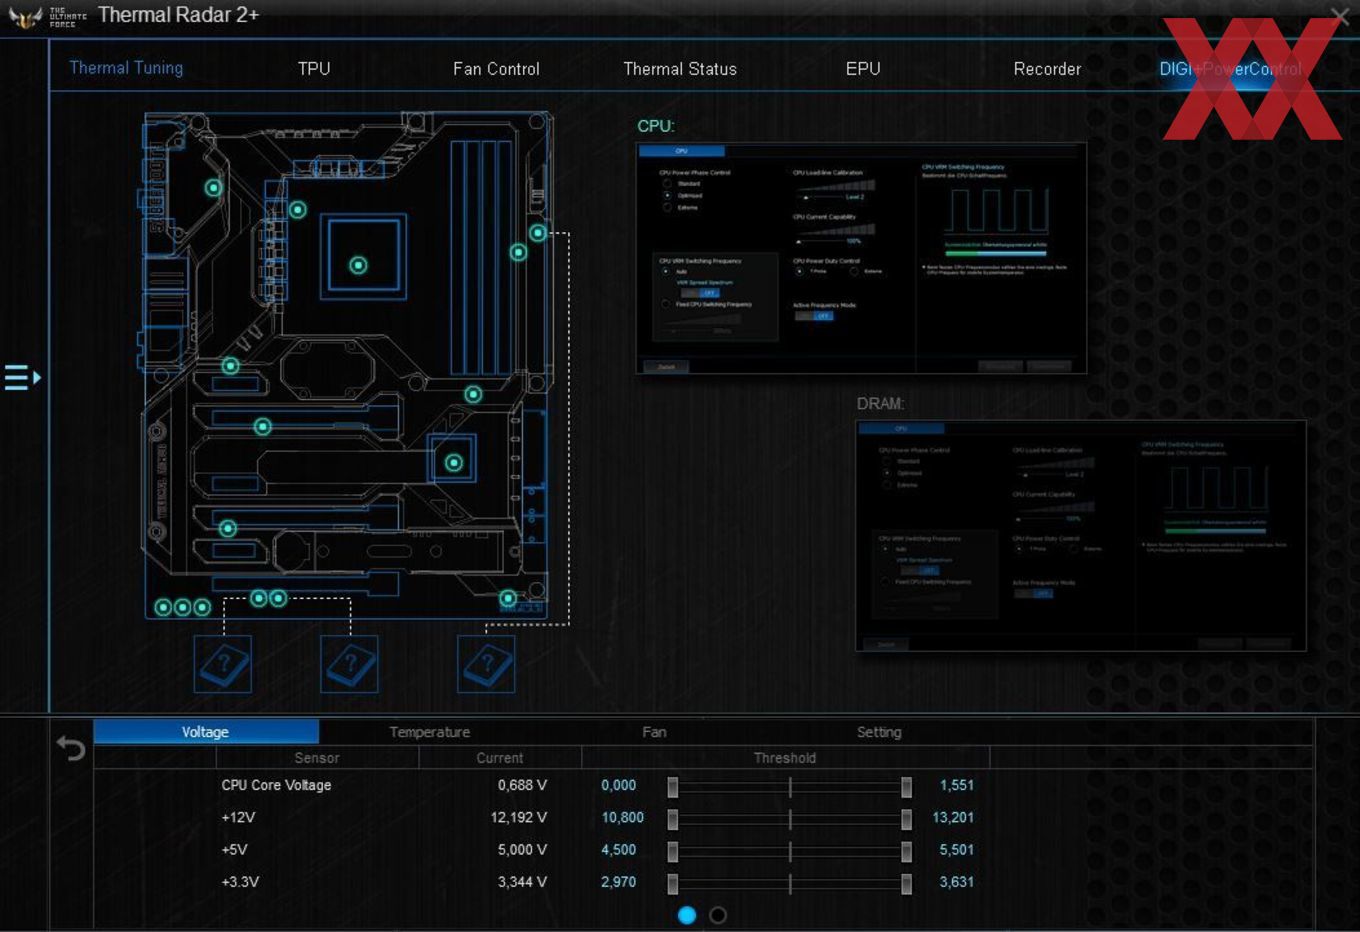Screen dimensions: 1360x932
Task: Select sensor dot near rear I/O above first PCIe slot
Action: (231, 366)
